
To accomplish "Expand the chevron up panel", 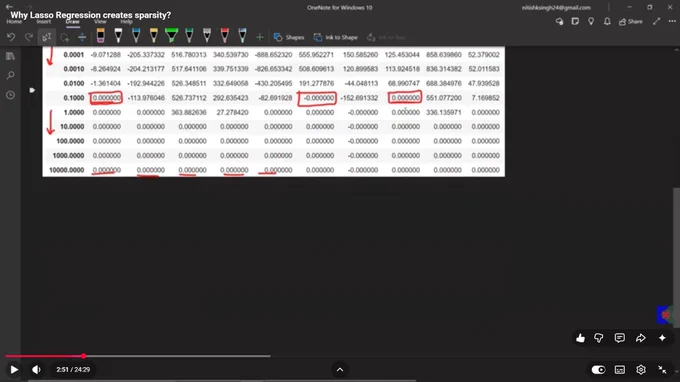I will coord(340,370).
